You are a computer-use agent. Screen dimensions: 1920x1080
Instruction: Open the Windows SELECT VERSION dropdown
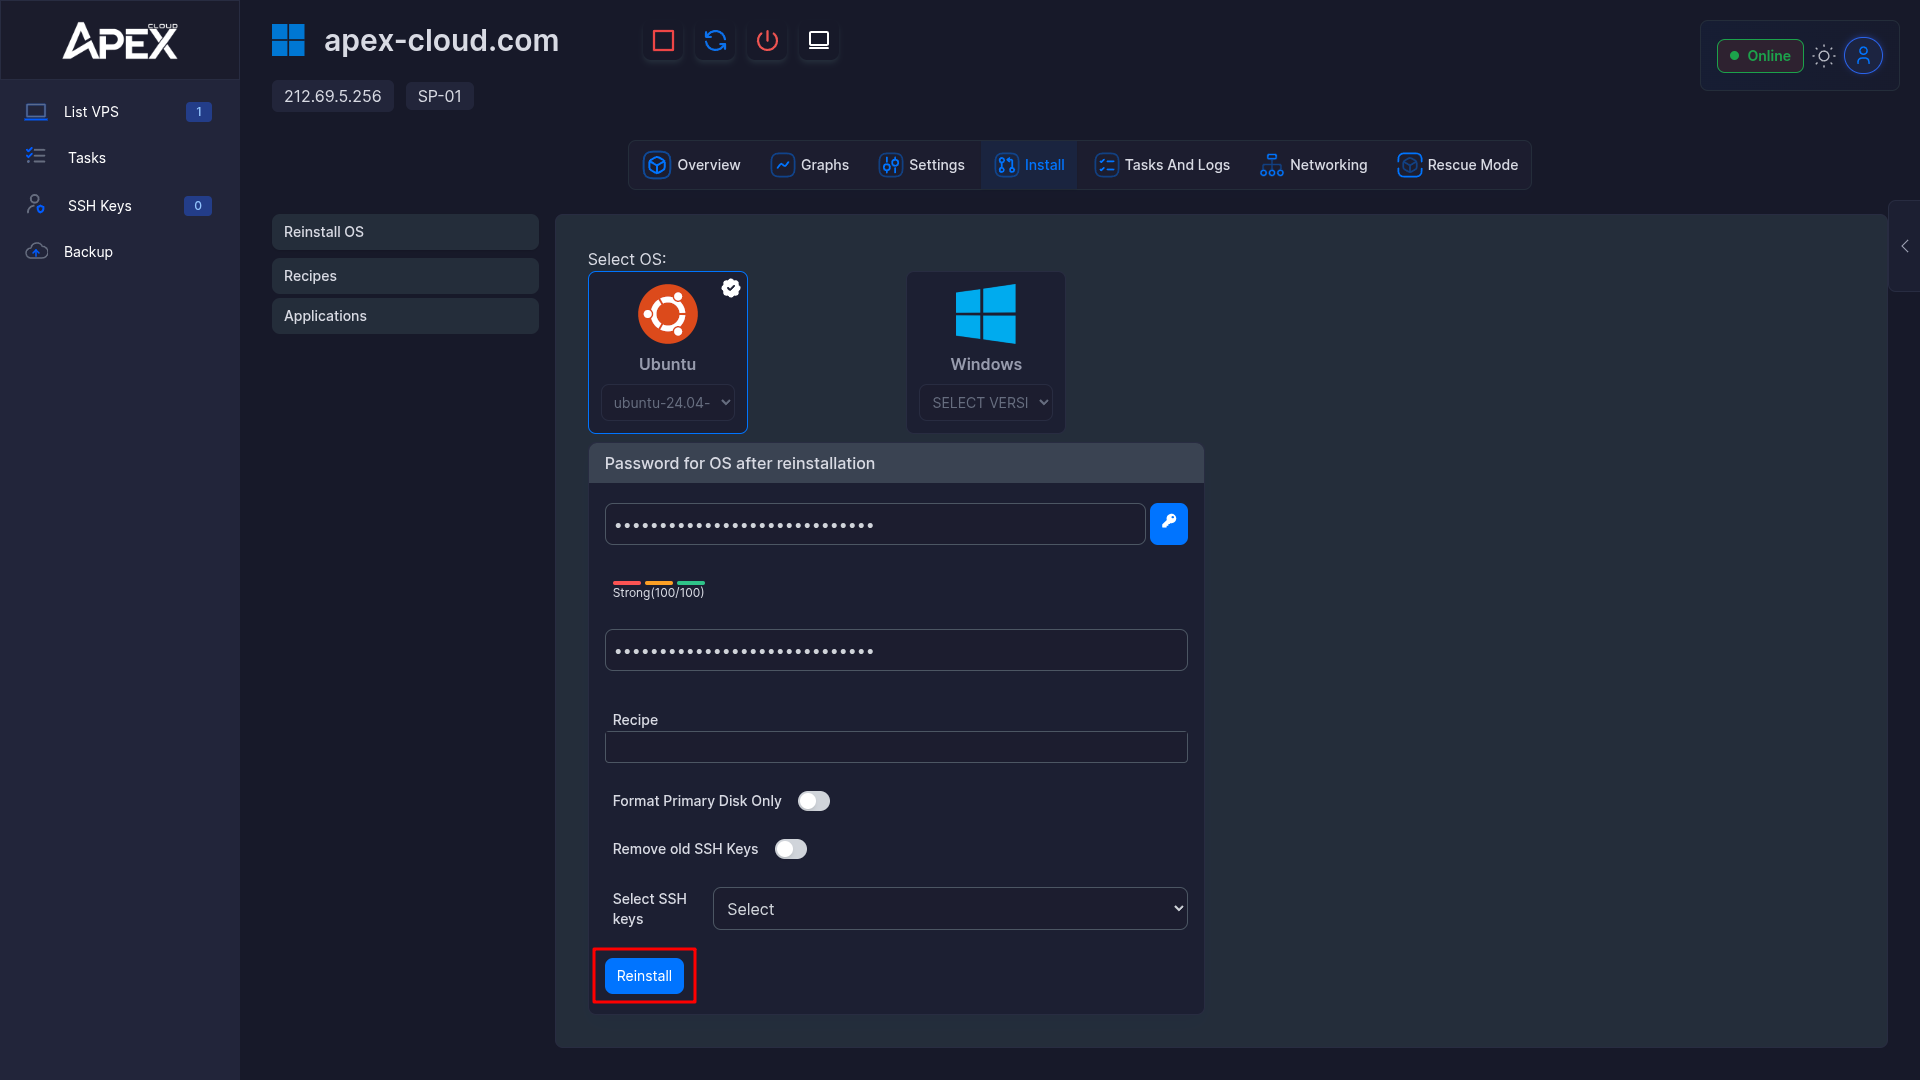[x=986, y=403]
